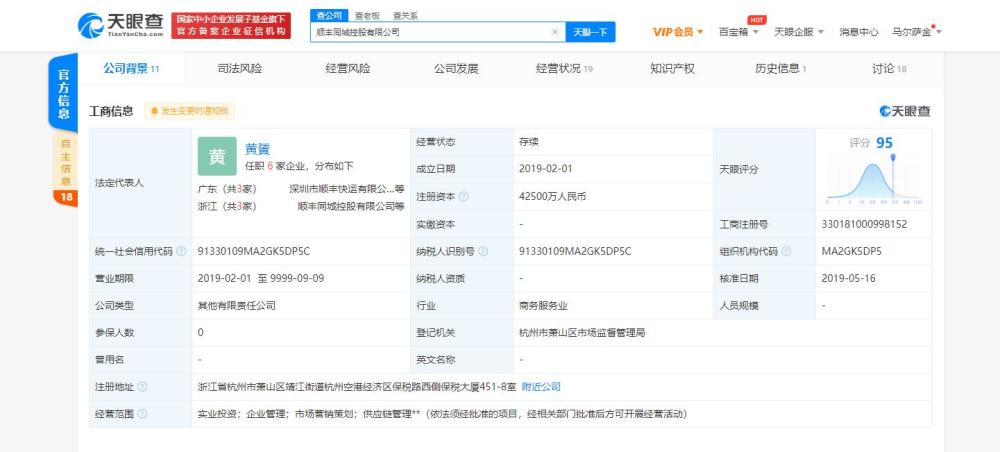Select the credit code 91330109MA2GK5DP5C under 统一社会信用代码
Screen dimensions: 1000x452
pos(254,251)
